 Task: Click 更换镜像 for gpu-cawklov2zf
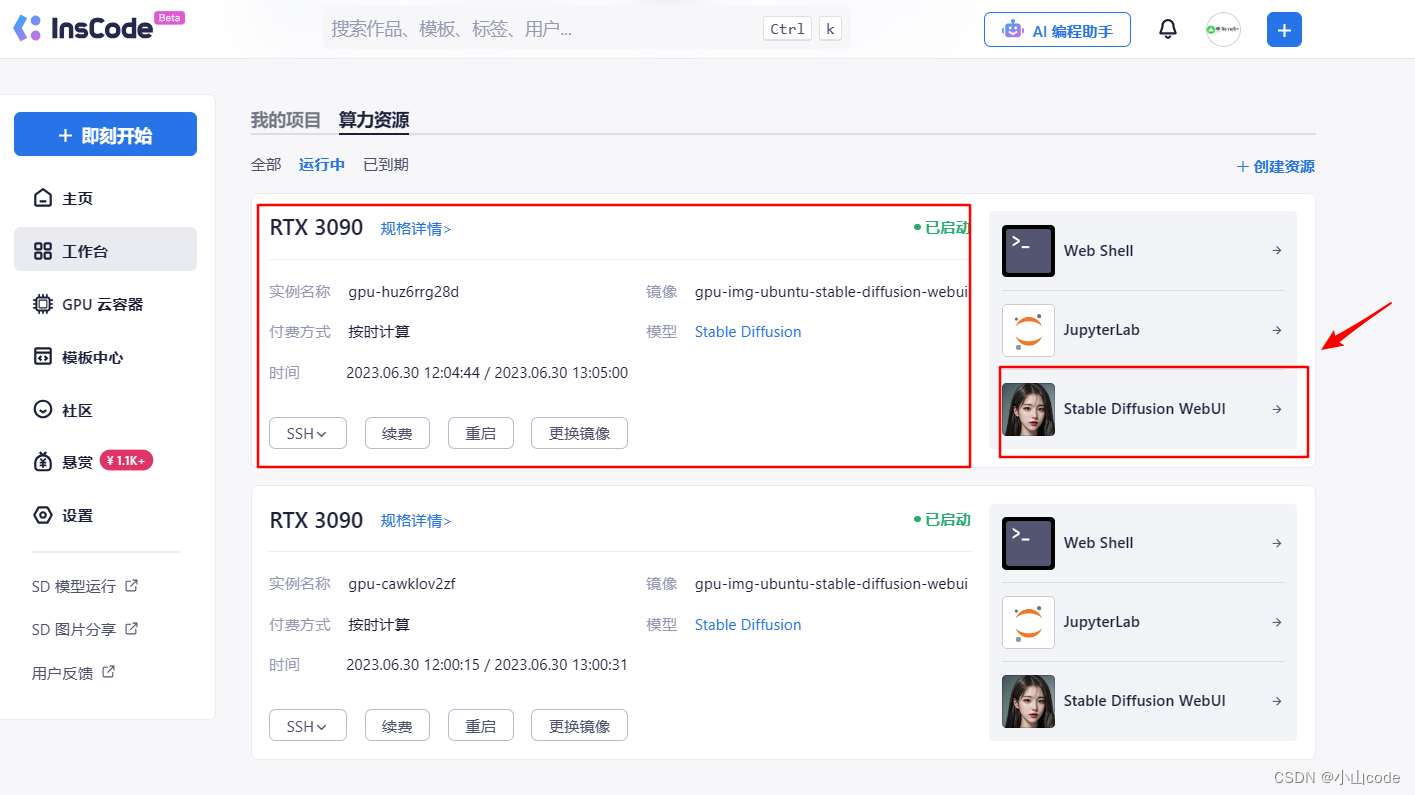pos(579,726)
